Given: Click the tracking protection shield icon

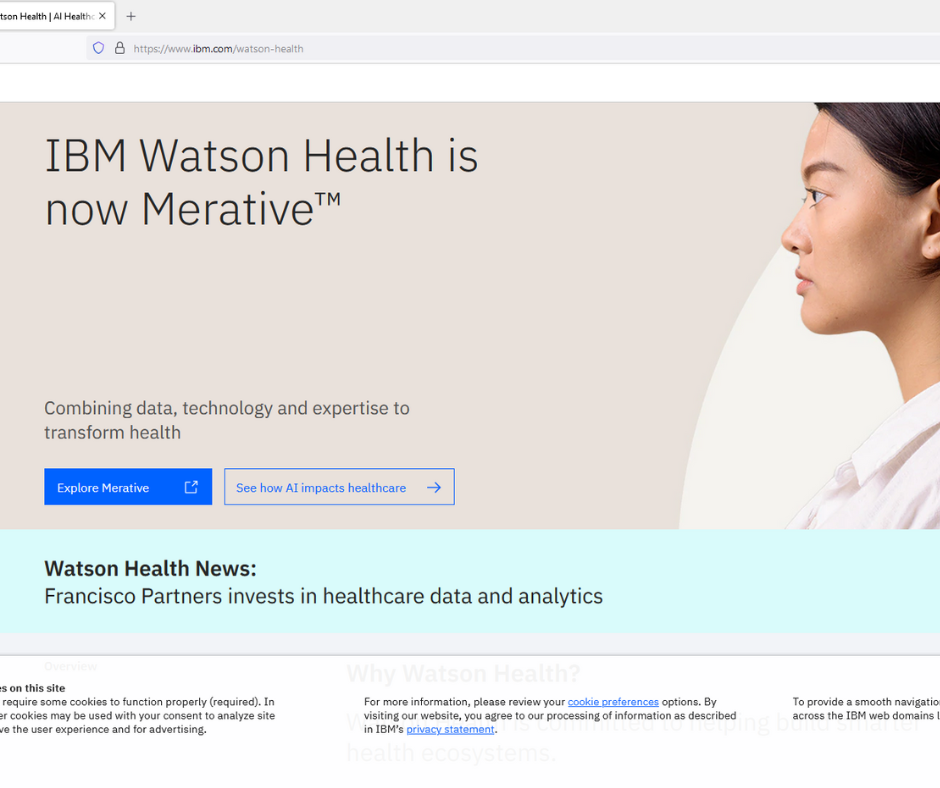Looking at the screenshot, I should tap(98, 48).
